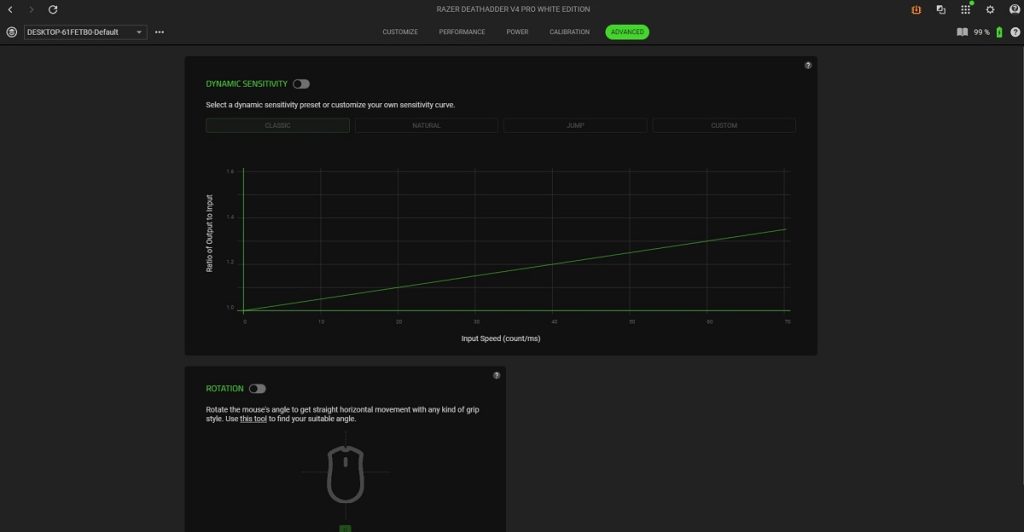Open the three-dot profile options menu
This screenshot has height=532, width=1024.
tap(159, 32)
